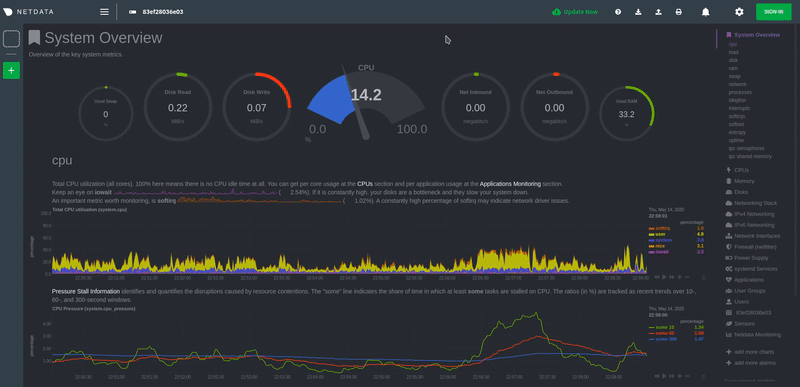800x387 pixels.
Task: Jump to ipc semaphores subsection
Action: click(x=746, y=148)
